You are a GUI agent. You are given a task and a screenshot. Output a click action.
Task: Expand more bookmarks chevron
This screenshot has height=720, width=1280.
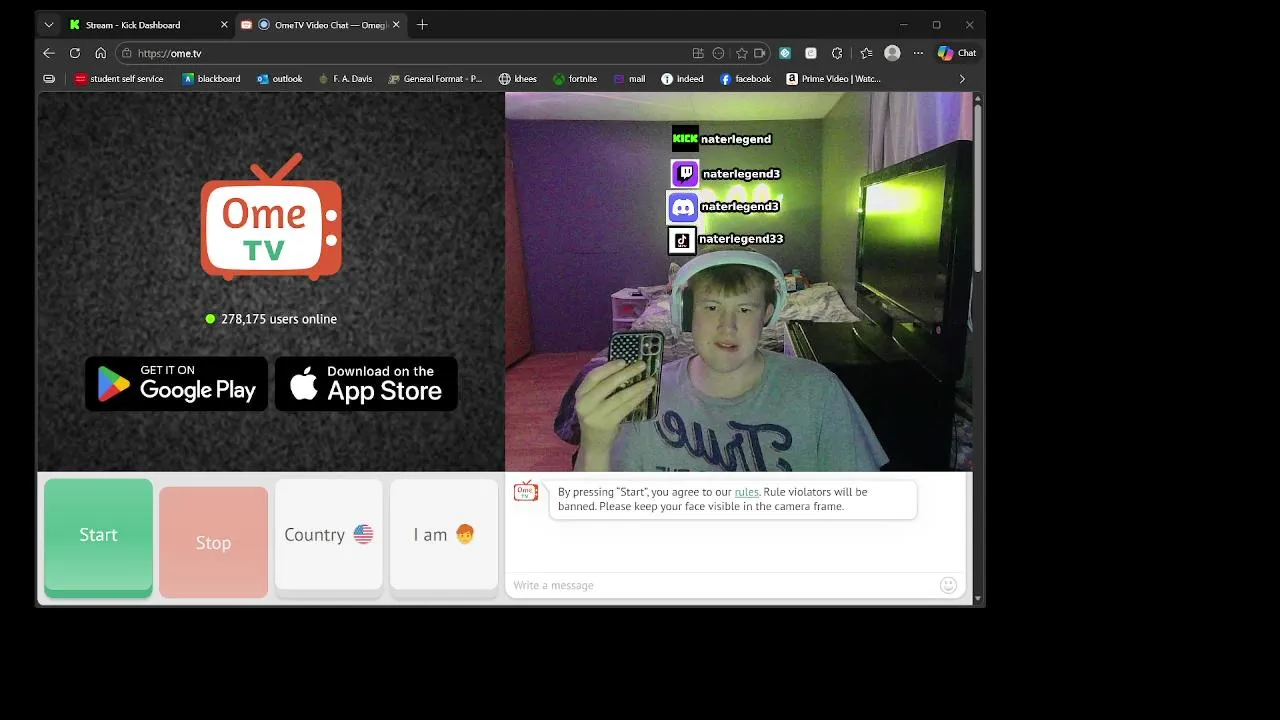click(x=962, y=79)
